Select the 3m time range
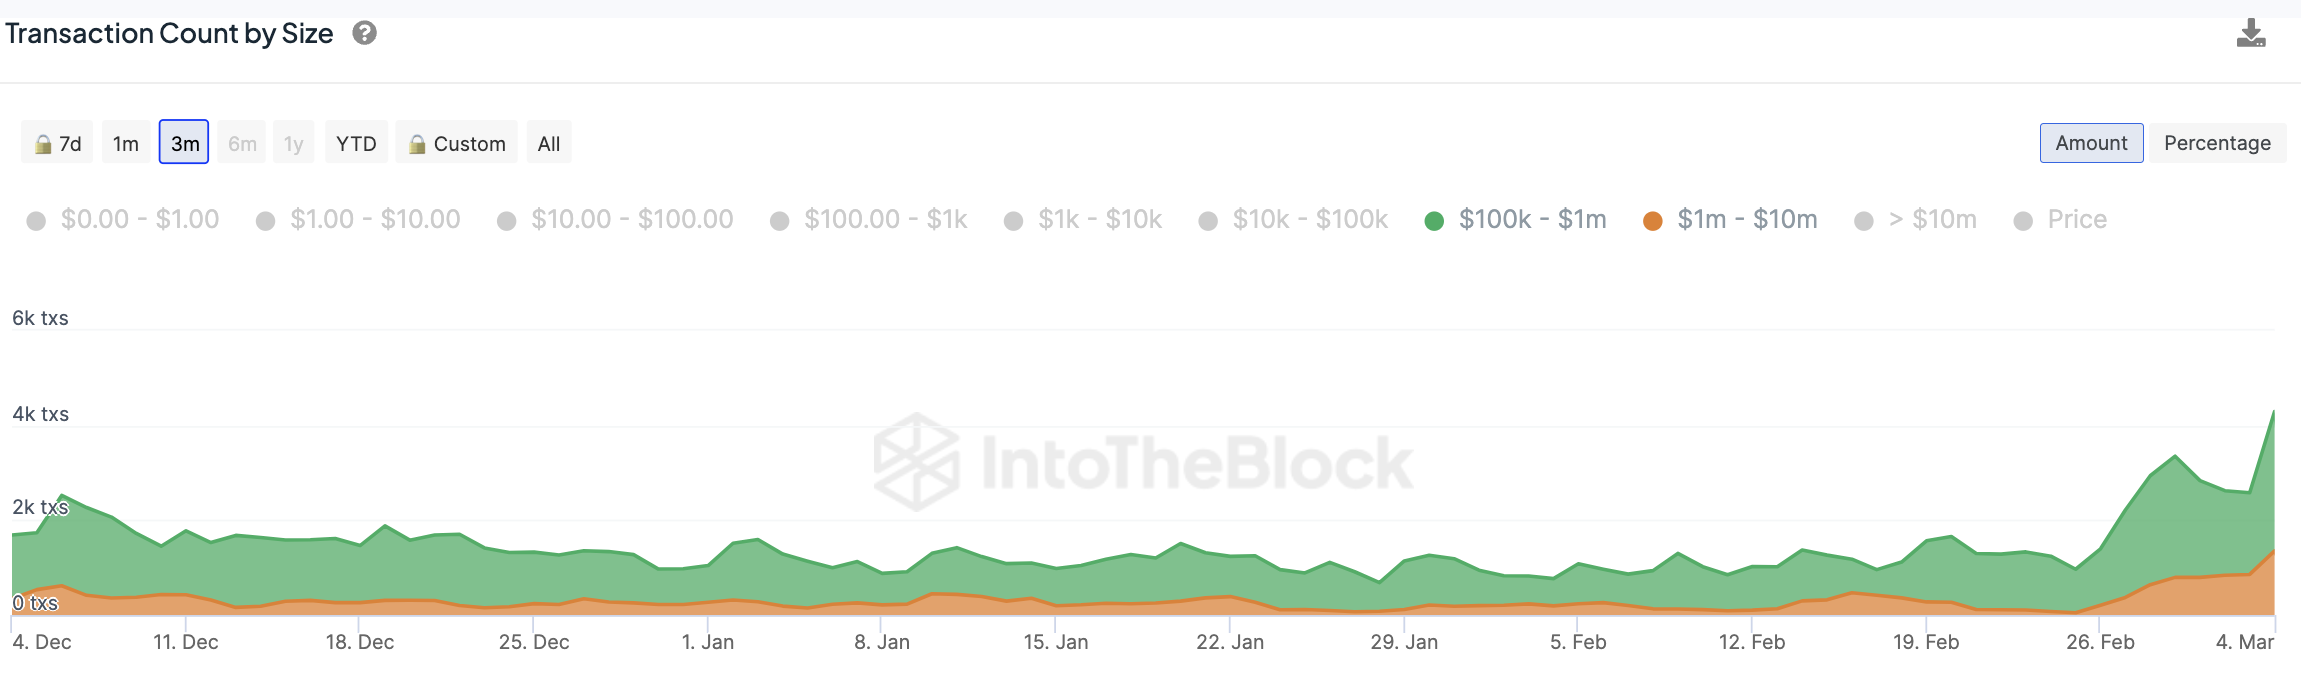The image size is (2301, 693). point(184,143)
